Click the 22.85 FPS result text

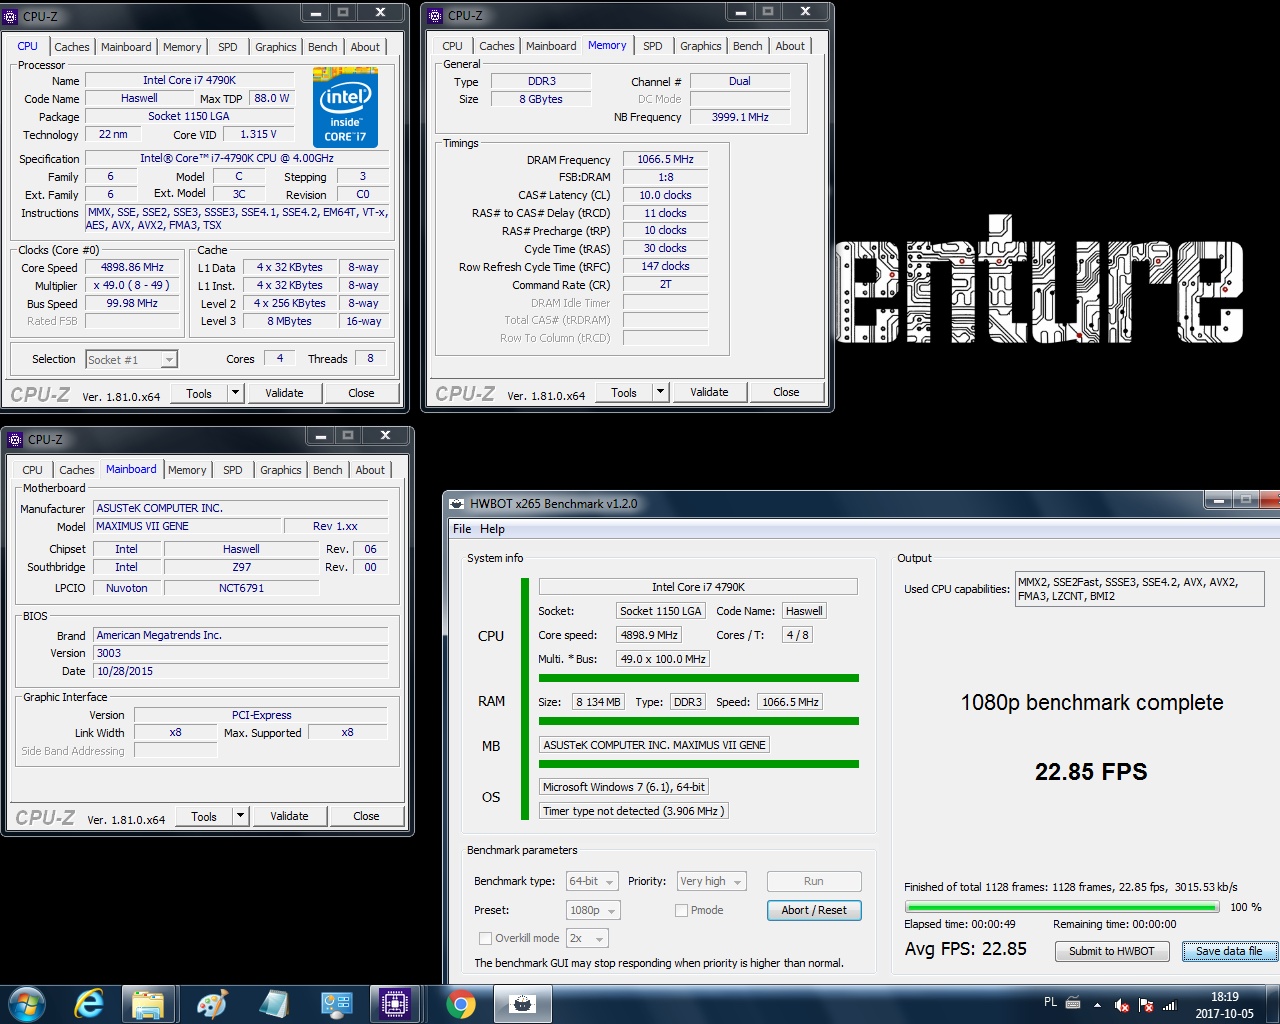click(x=1091, y=772)
